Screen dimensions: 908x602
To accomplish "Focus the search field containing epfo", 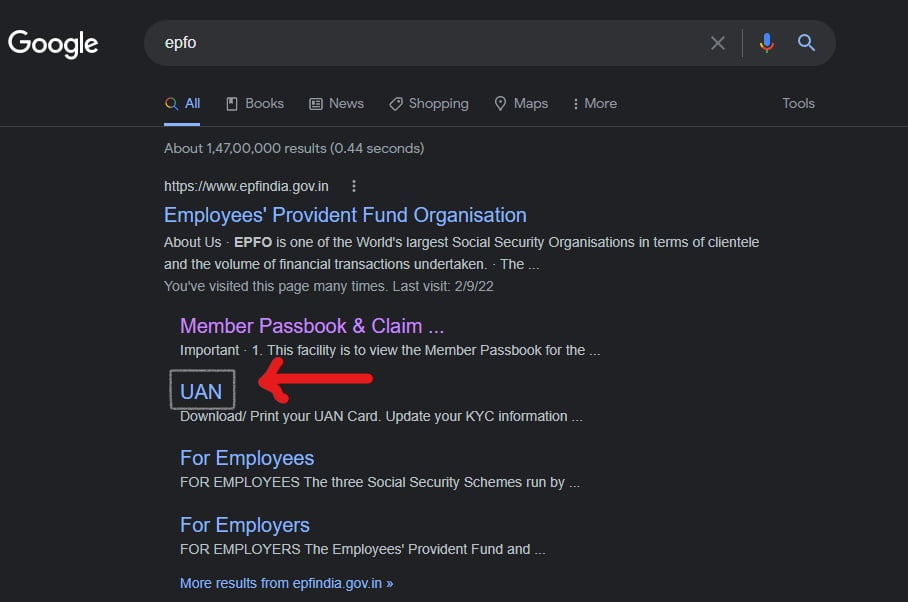I will pos(429,43).
